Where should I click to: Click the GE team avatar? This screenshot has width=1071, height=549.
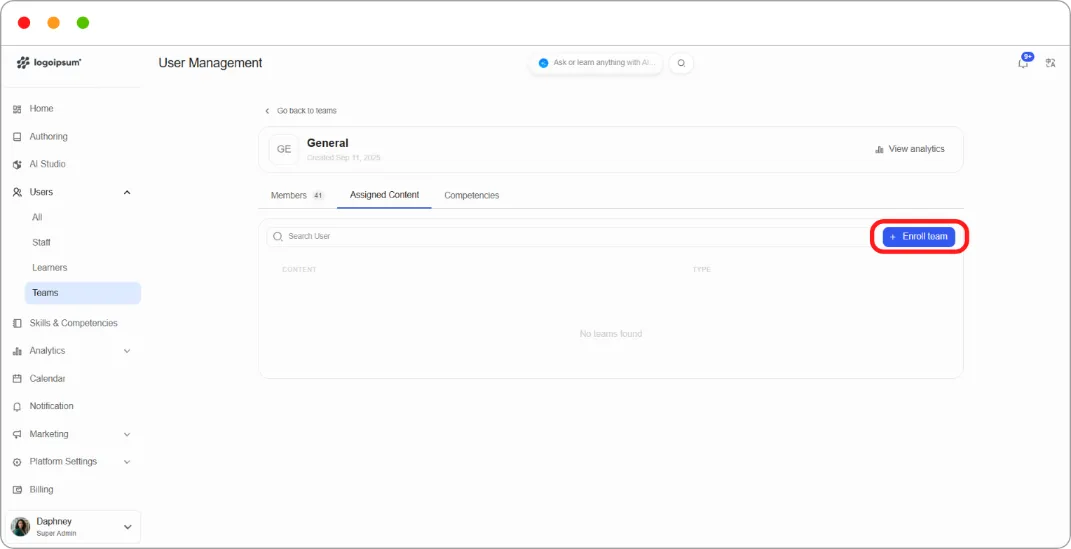(x=283, y=149)
